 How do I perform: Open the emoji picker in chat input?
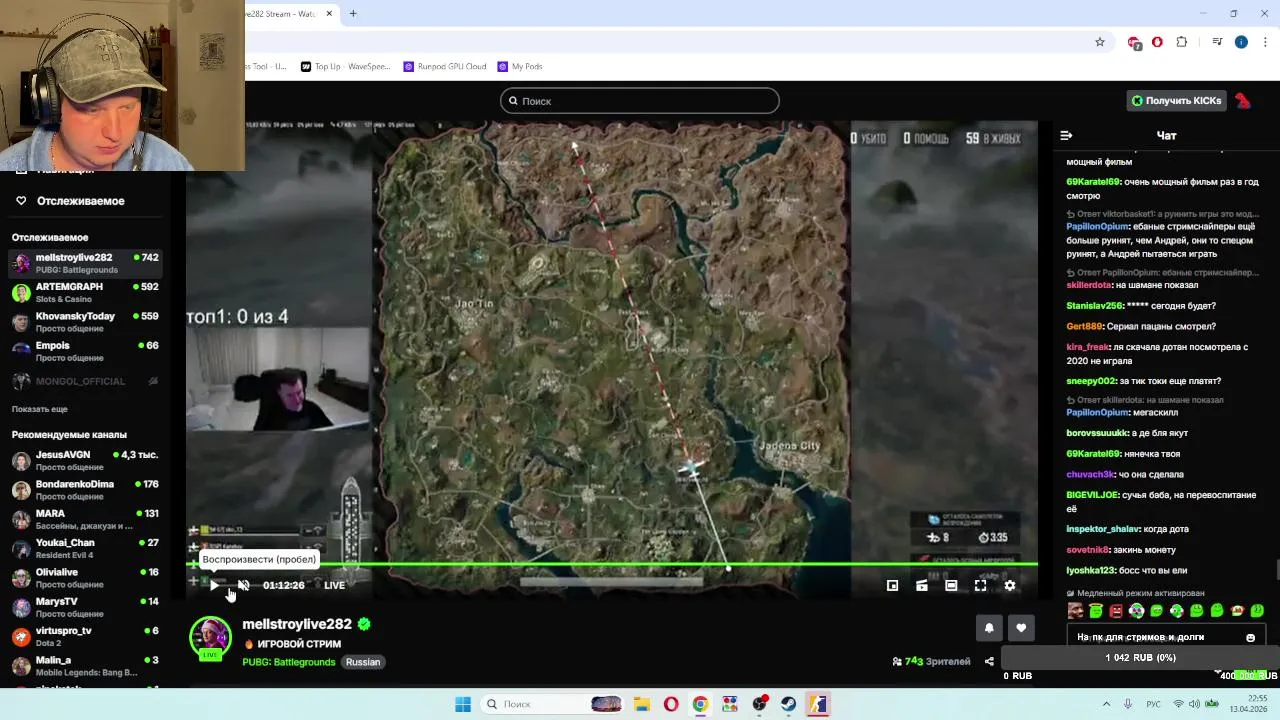coord(1250,638)
